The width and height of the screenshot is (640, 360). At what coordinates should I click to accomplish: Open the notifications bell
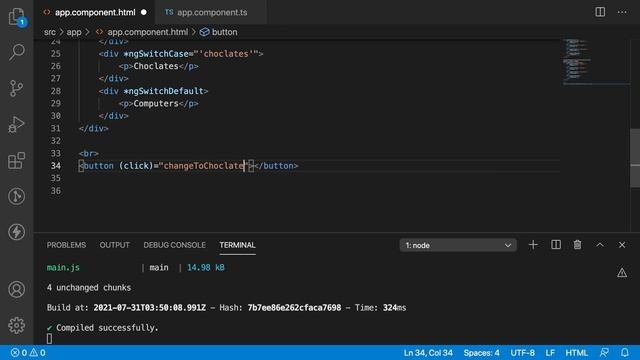coord(624,353)
